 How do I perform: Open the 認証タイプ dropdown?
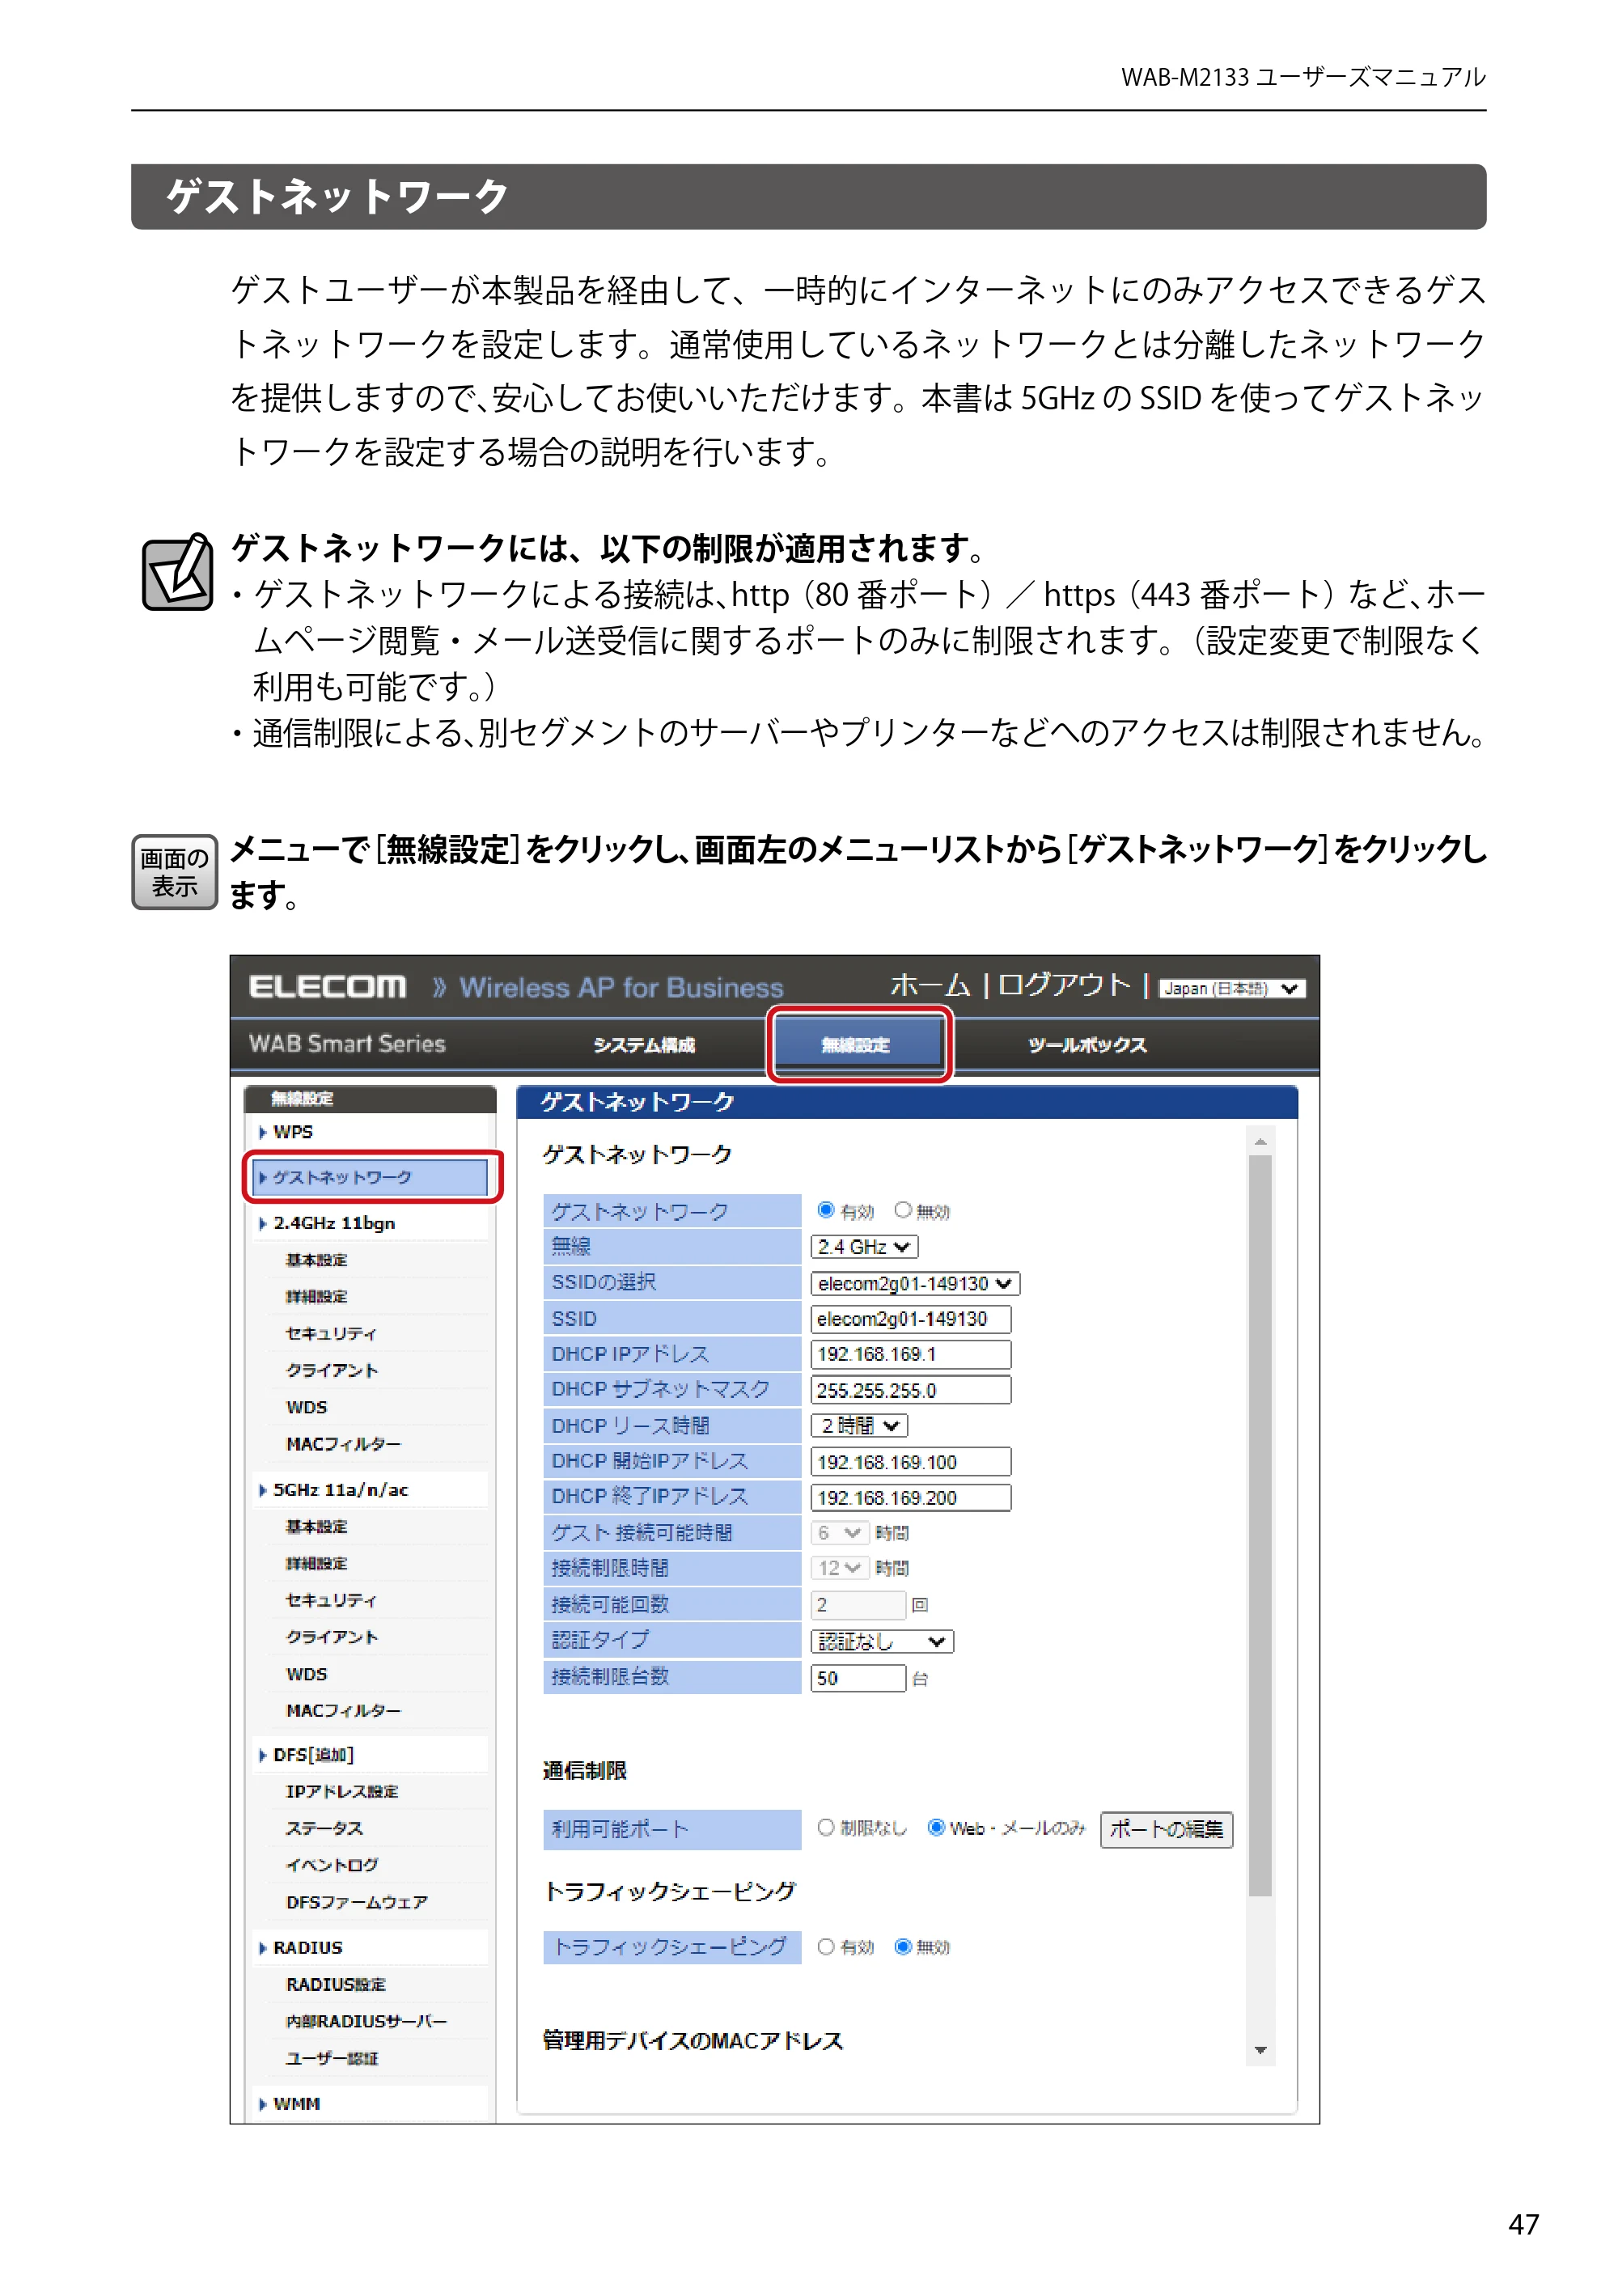click(881, 1642)
